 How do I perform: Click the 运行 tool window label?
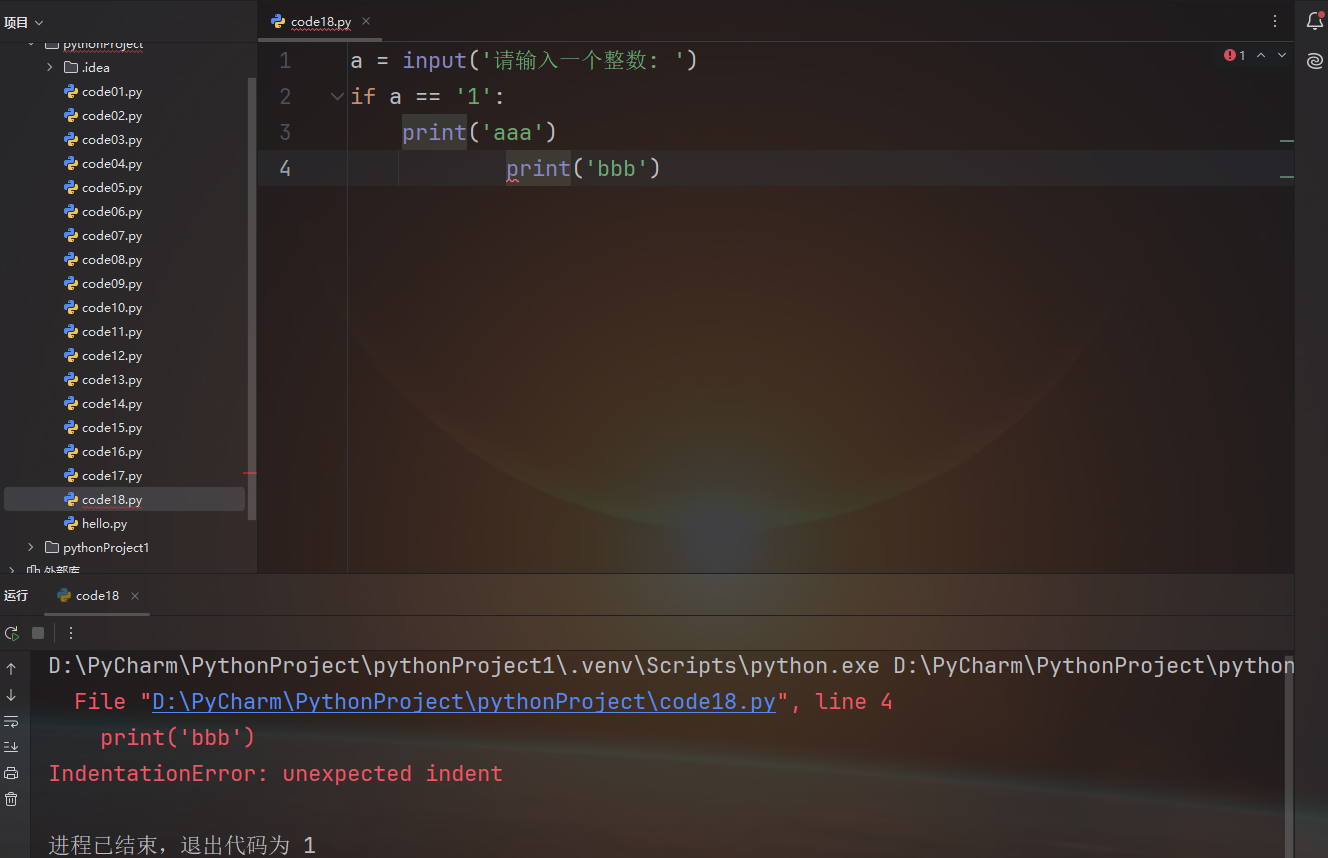pos(16,596)
